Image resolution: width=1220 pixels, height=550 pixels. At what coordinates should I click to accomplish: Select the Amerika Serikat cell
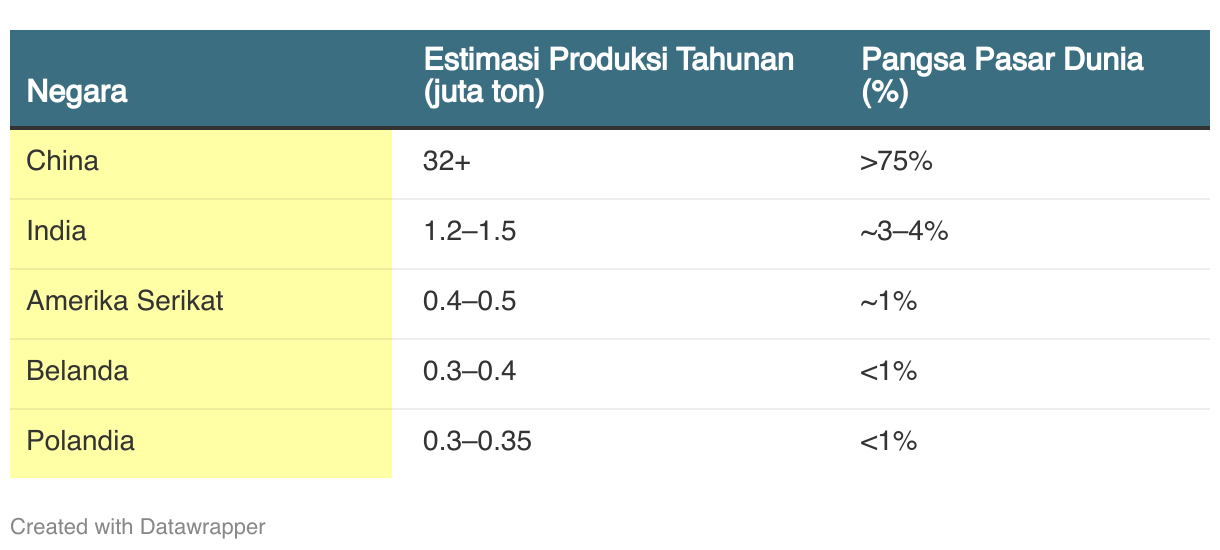(201, 303)
